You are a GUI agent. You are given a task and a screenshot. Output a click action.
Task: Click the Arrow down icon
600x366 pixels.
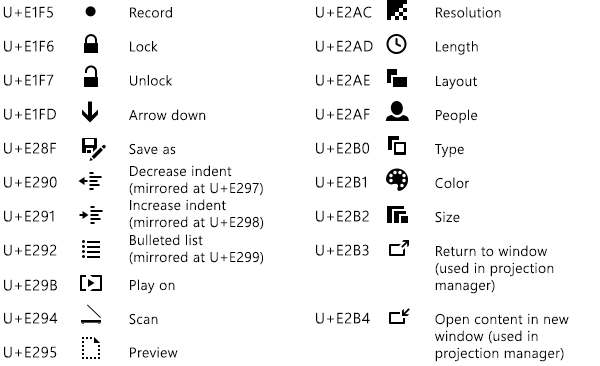click(x=90, y=112)
